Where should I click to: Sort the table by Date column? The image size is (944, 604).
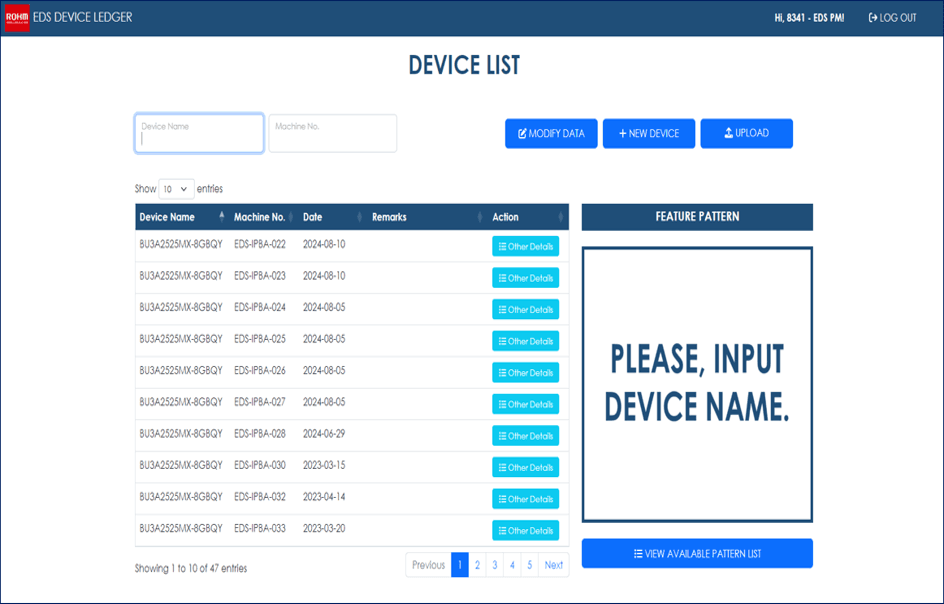pyautogui.click(x=330, y=217)
